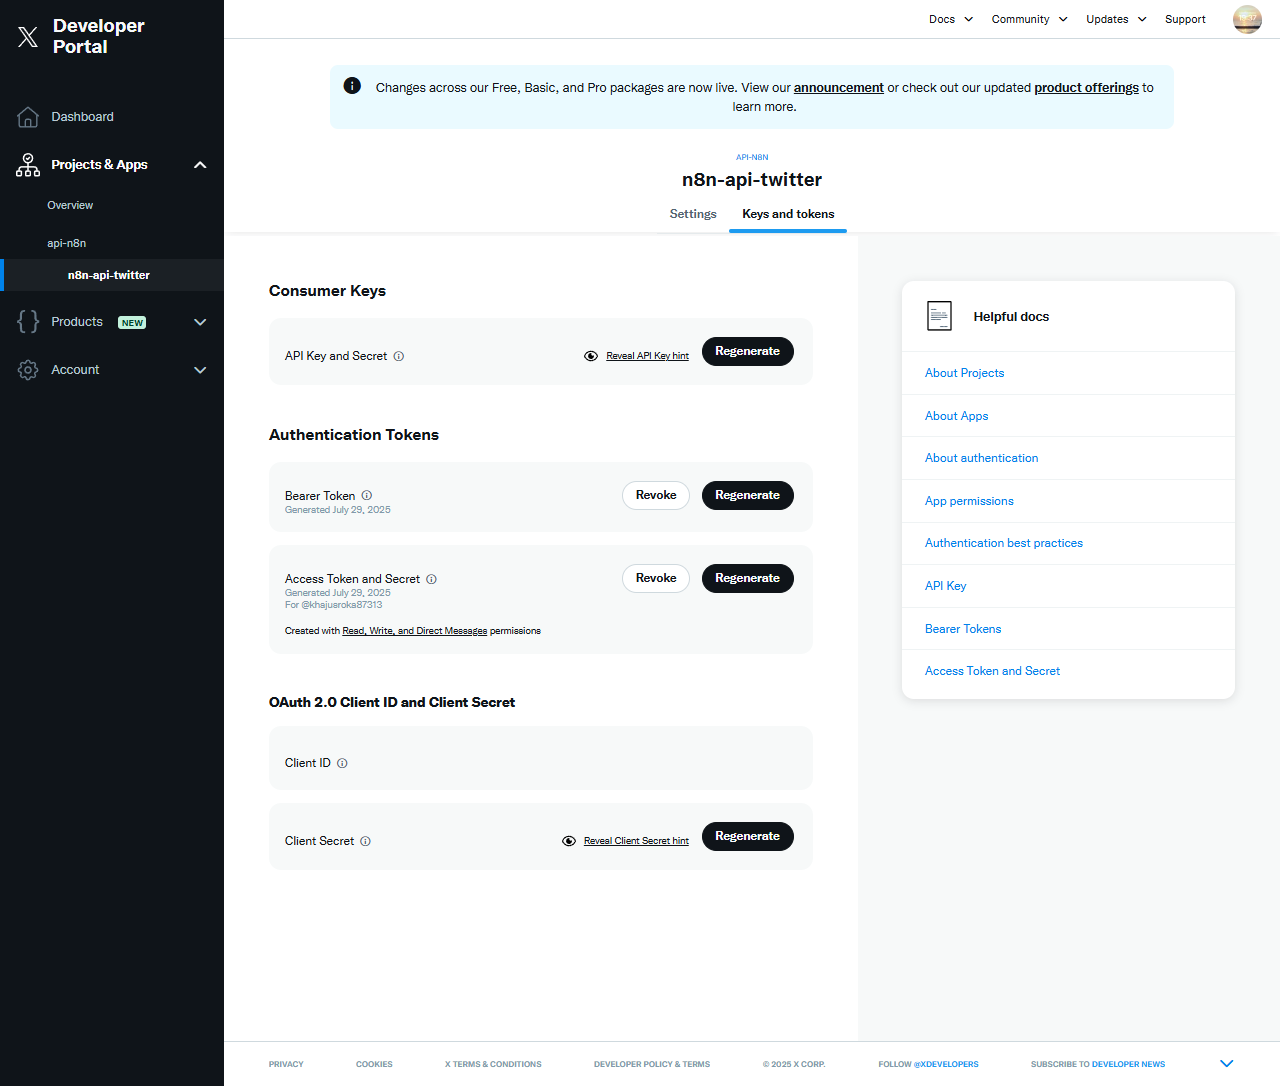
Task: Click the Reveal API Key hint link
Action: (x=647, y=356)
